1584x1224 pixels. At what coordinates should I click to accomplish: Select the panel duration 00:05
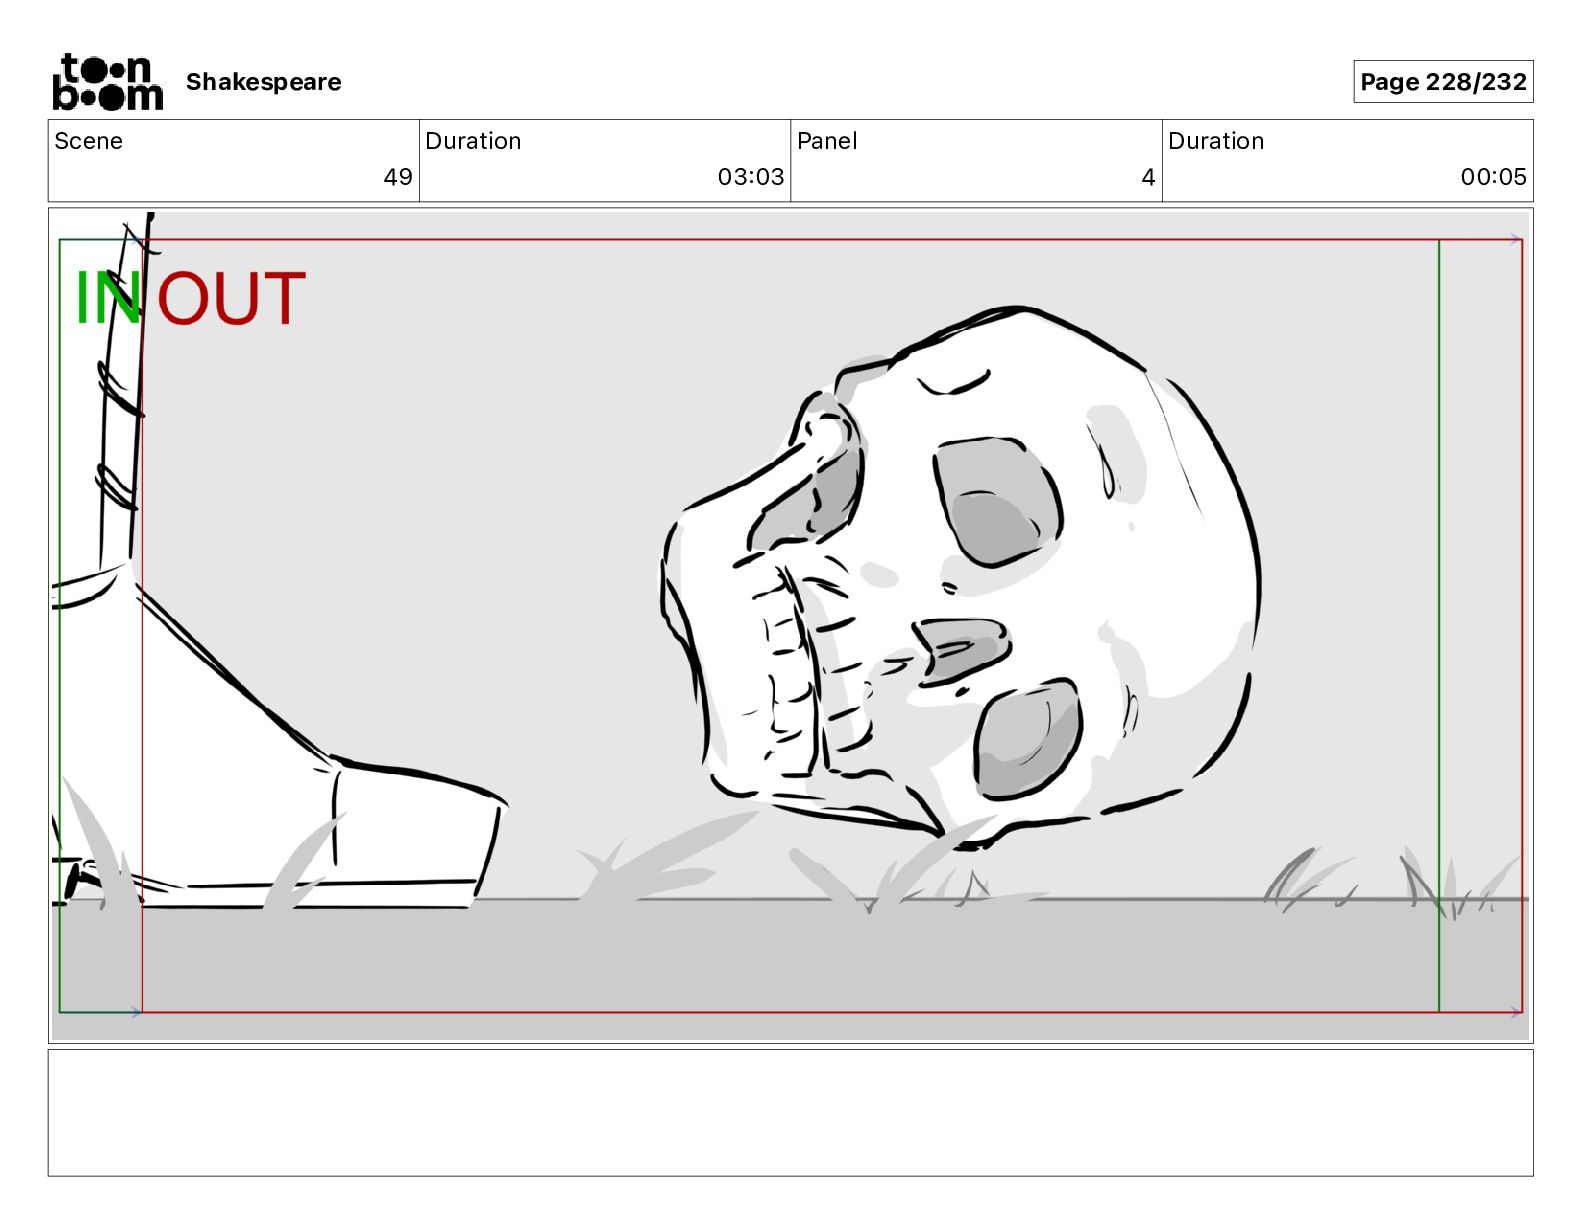[x=1493, y=177]
